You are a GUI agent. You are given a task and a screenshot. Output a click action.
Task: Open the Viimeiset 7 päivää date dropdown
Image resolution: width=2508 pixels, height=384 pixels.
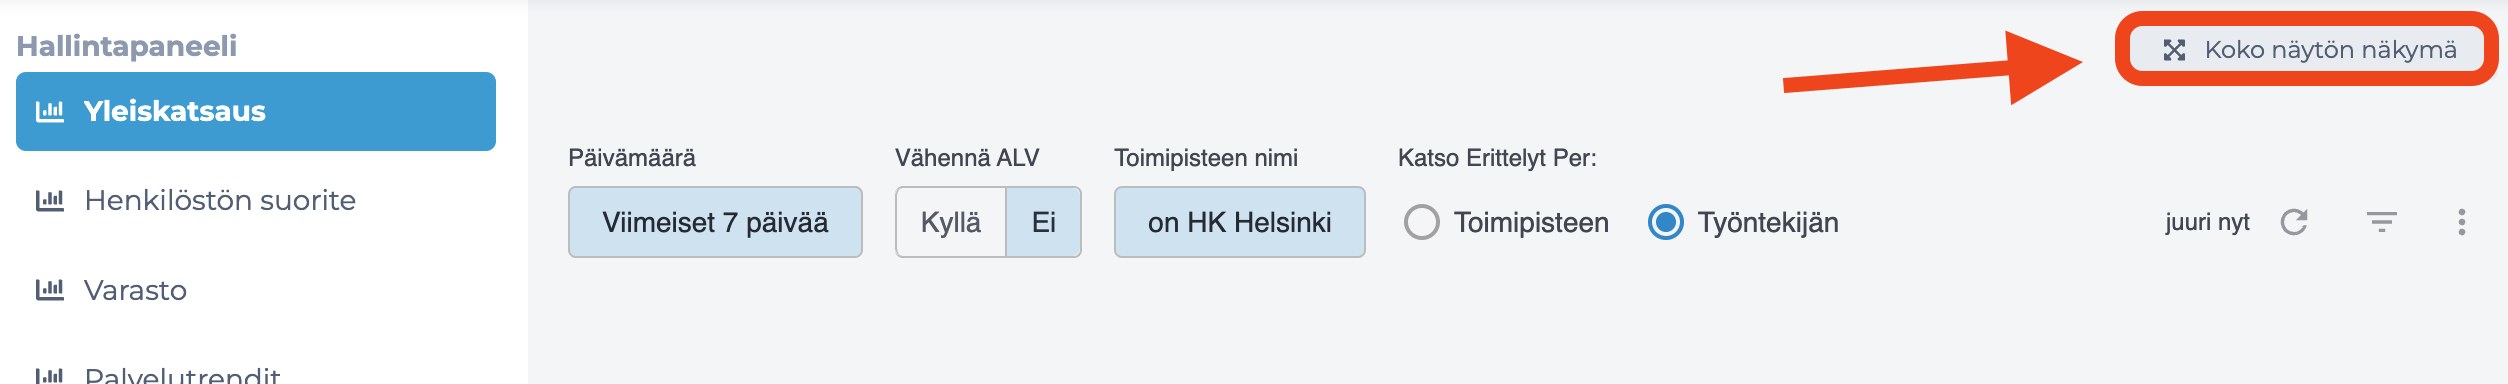click(x=715, y=222)
